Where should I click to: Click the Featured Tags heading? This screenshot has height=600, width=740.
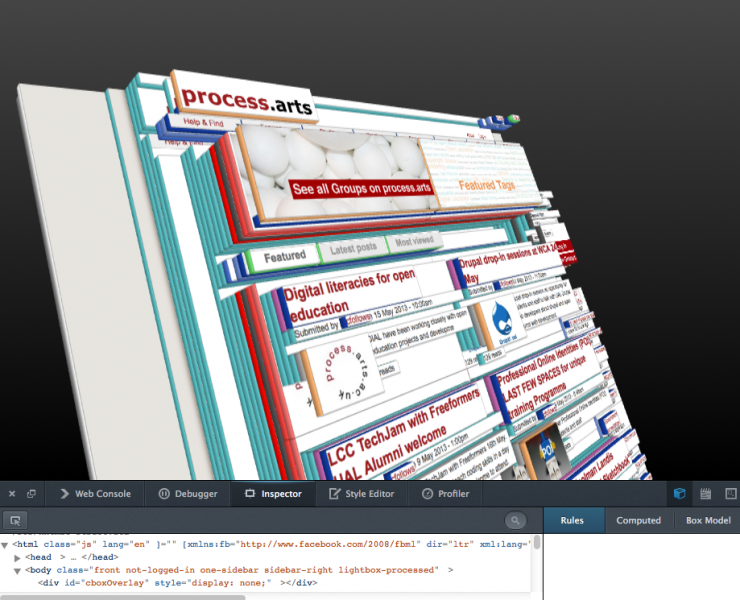coord(486,185)
